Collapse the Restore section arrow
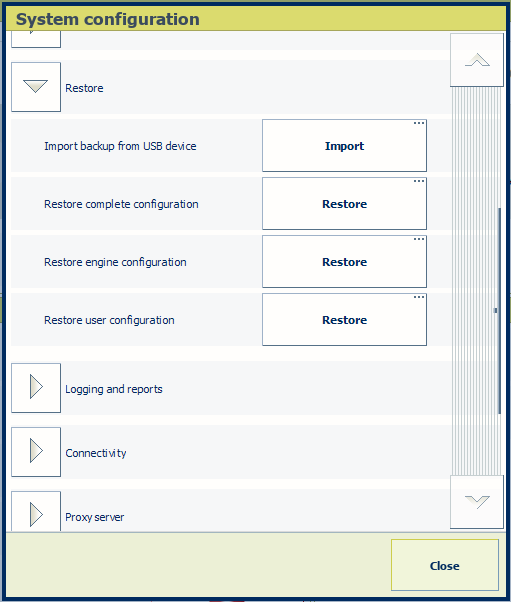Screen dimensions: 511x602 pyautogui.click(x=36, y=87)
